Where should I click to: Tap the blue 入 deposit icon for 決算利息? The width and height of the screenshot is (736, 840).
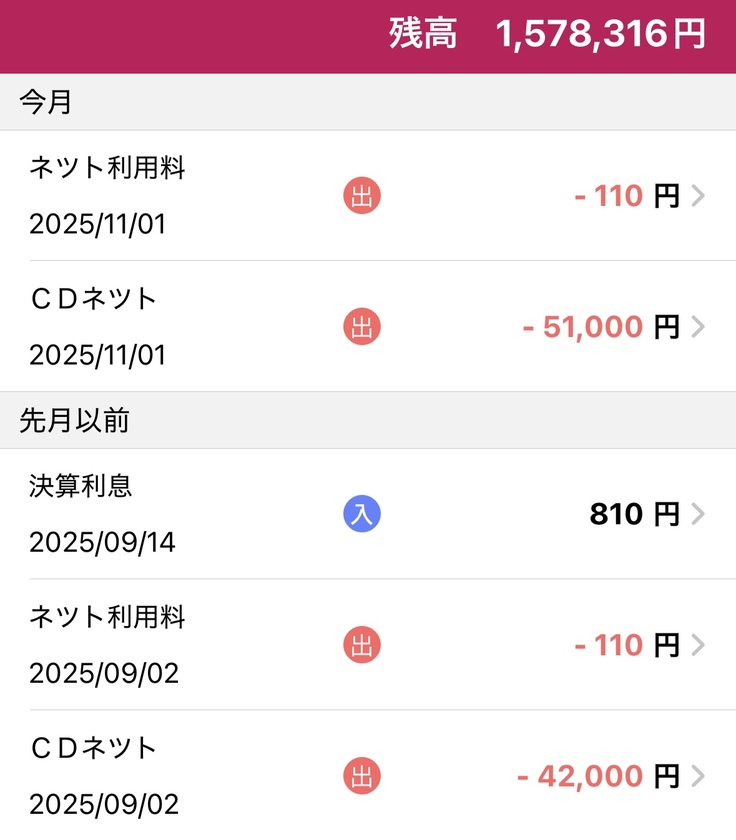[362, 514]
